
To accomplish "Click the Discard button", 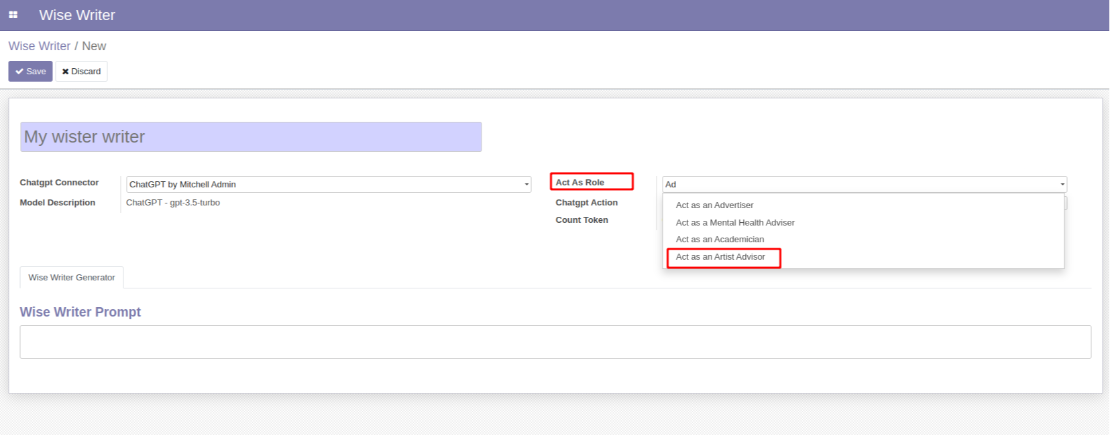I will [81, 72].
